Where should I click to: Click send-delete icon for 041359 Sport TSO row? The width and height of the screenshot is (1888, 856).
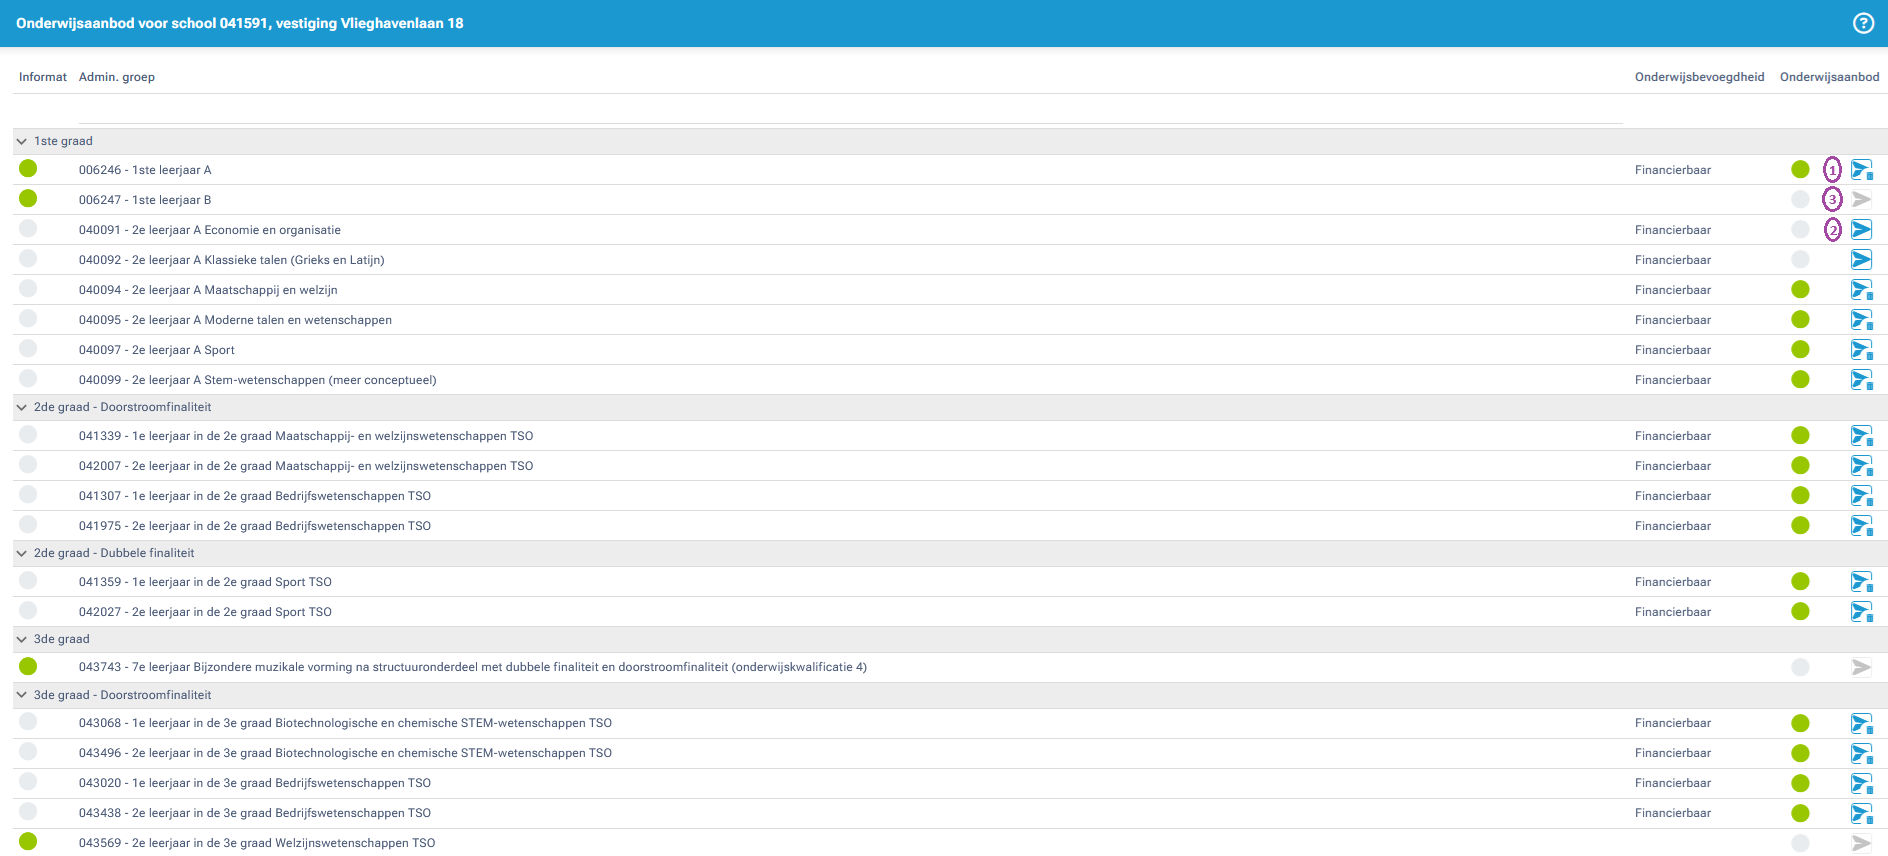click(x=1861, y=582)
